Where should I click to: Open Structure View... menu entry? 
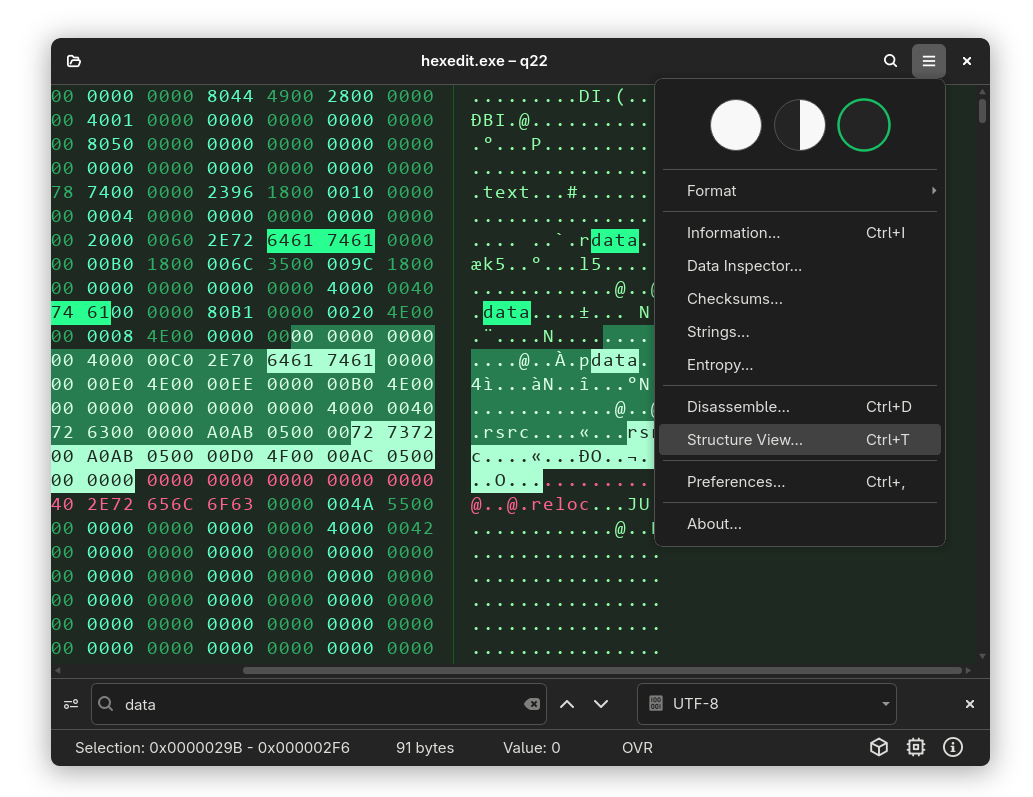800,440
